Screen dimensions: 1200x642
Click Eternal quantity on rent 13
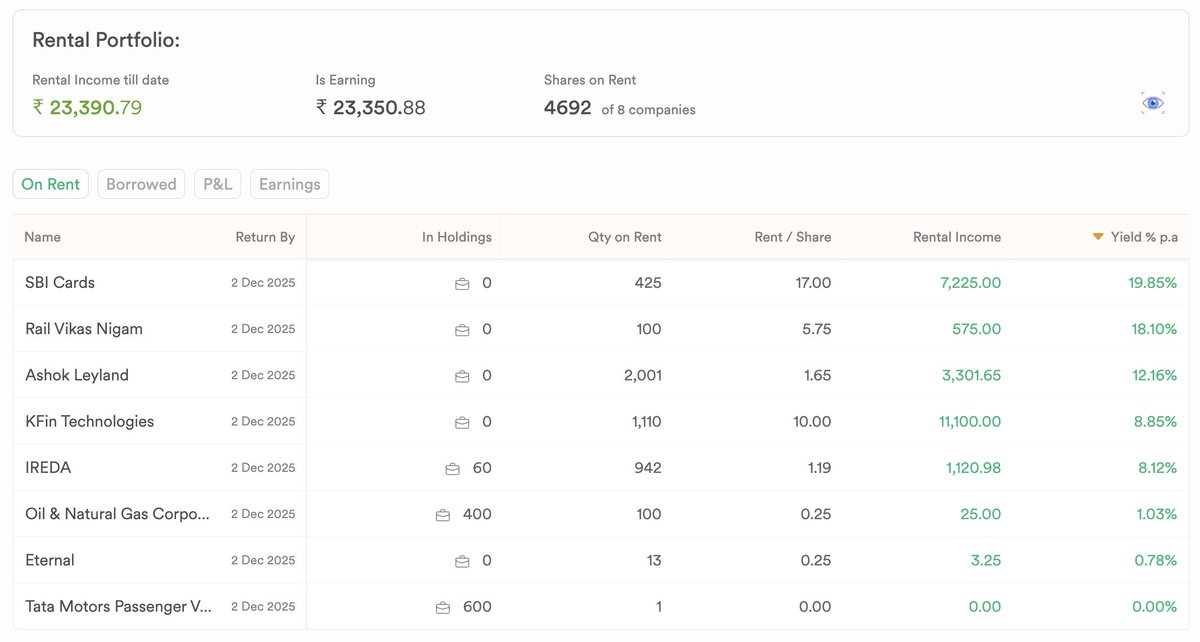(654, 560)
